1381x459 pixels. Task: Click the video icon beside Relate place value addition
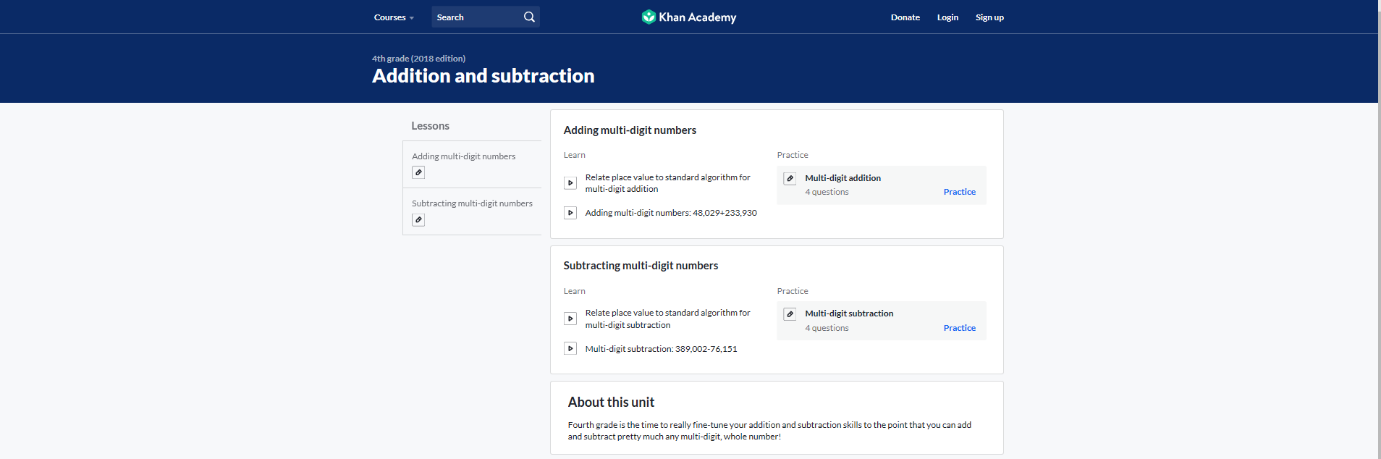pyautogui.click(x=570, y=183)
